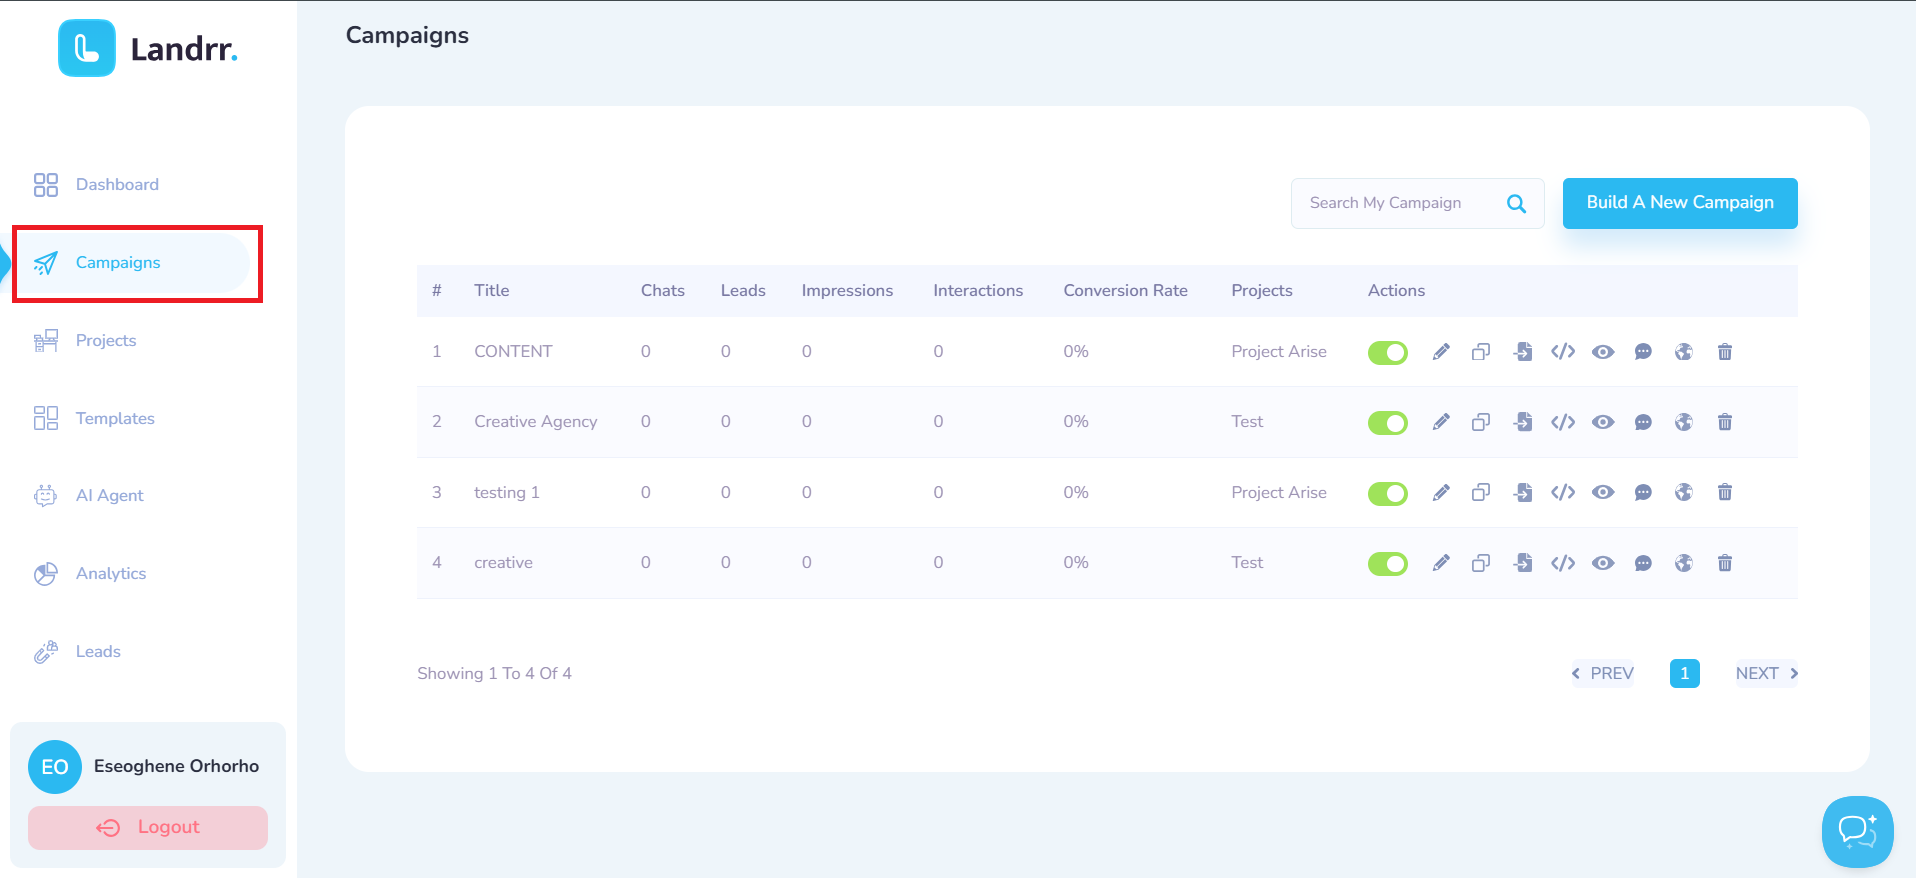The height and width of the screenshot is (878, 1916).
Task: Click Build A New Campaign button
Action: (x=1680, y=203)
